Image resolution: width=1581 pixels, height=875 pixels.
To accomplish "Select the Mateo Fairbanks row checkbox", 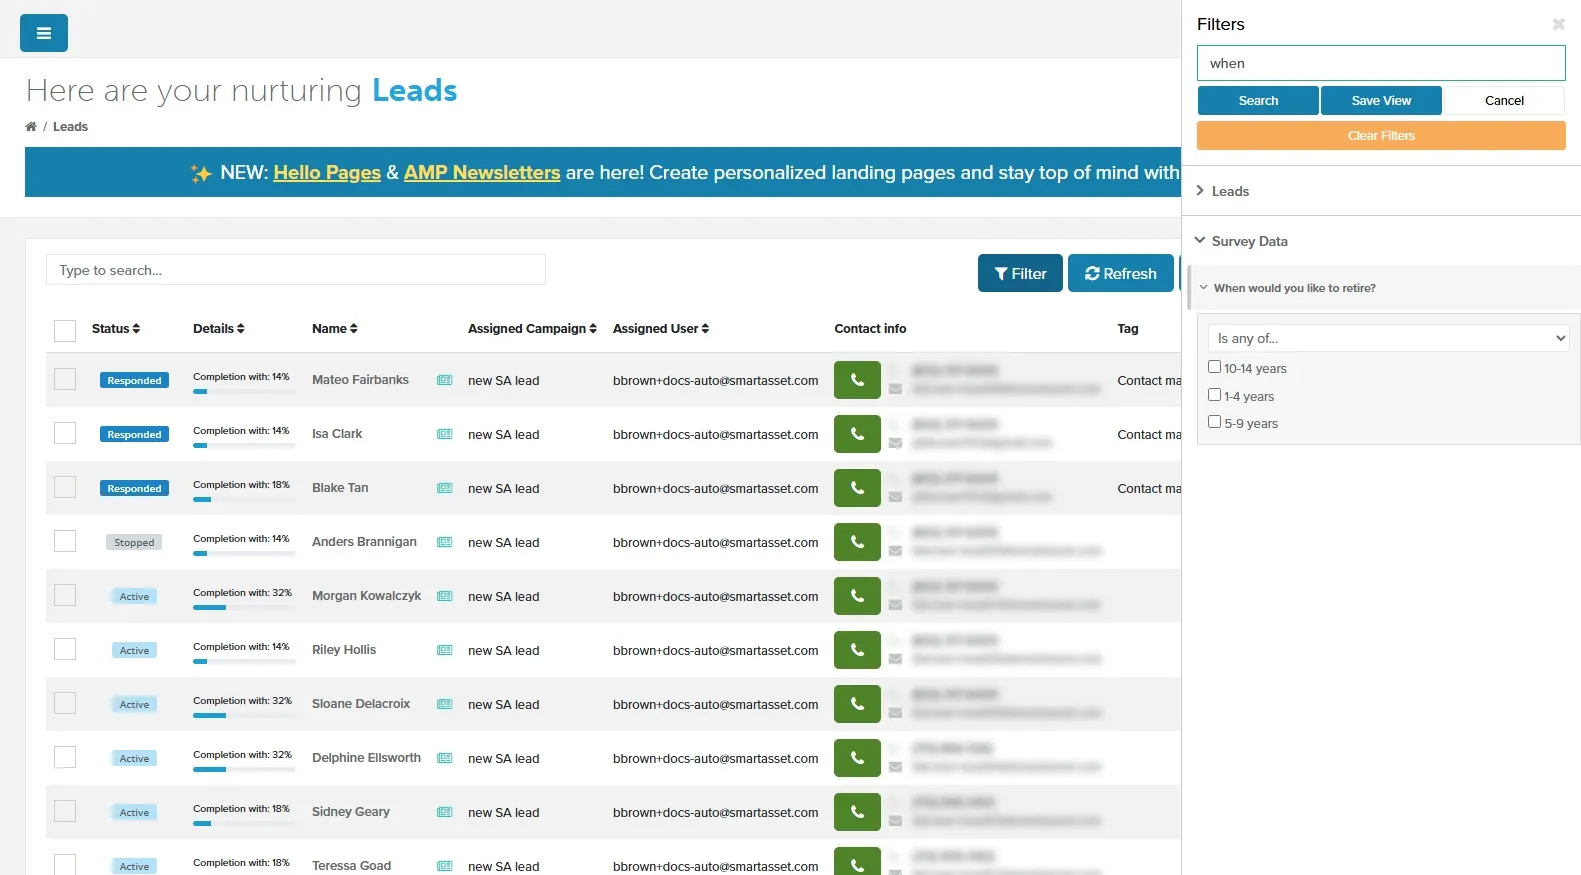I will pos(65,379).
